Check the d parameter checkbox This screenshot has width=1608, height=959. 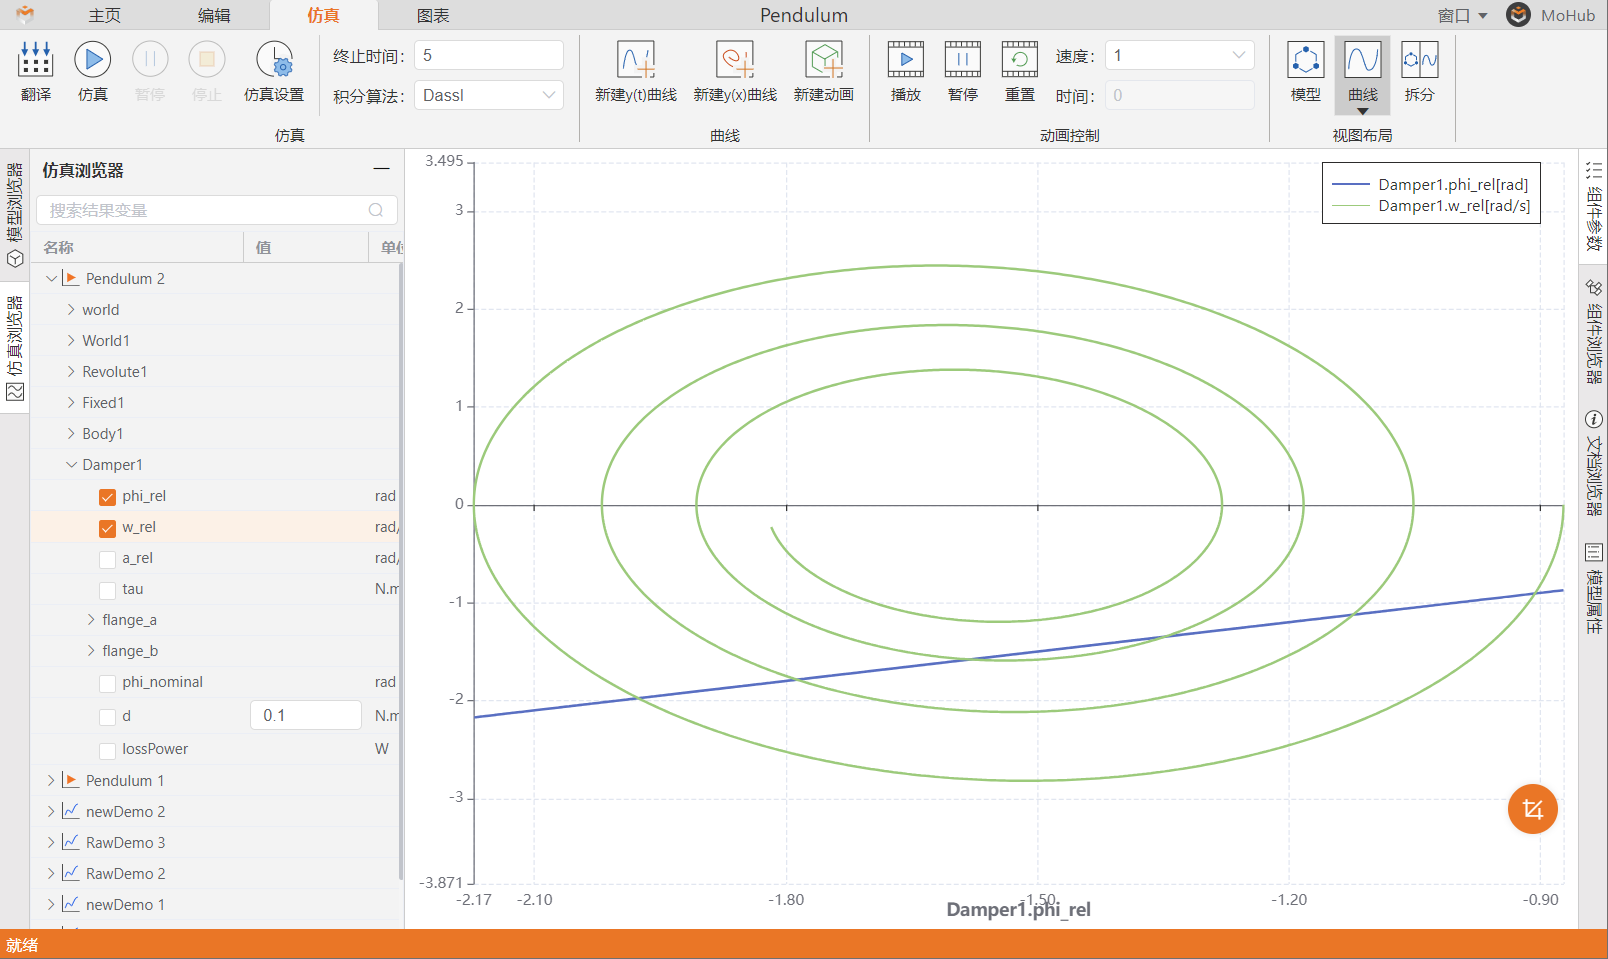(107, 716)
